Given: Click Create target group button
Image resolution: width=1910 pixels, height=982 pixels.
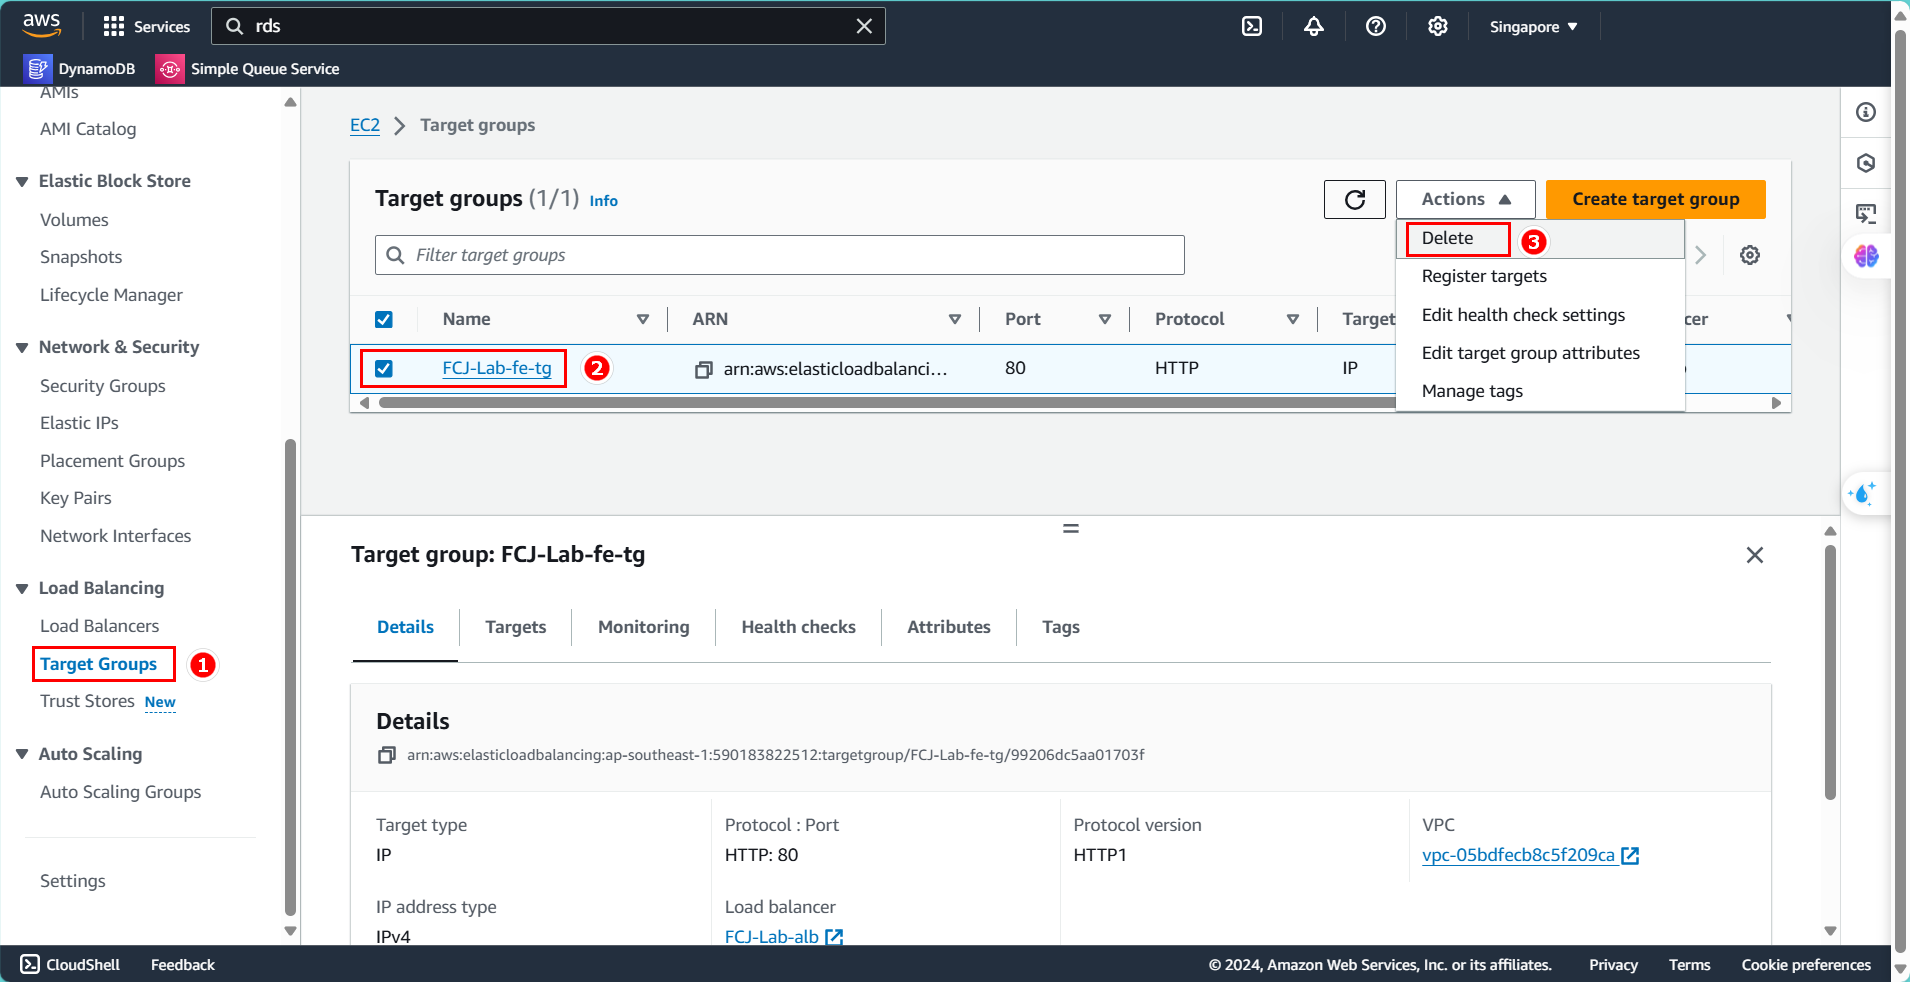Looking at the screenshot, I should [1656, 199].
